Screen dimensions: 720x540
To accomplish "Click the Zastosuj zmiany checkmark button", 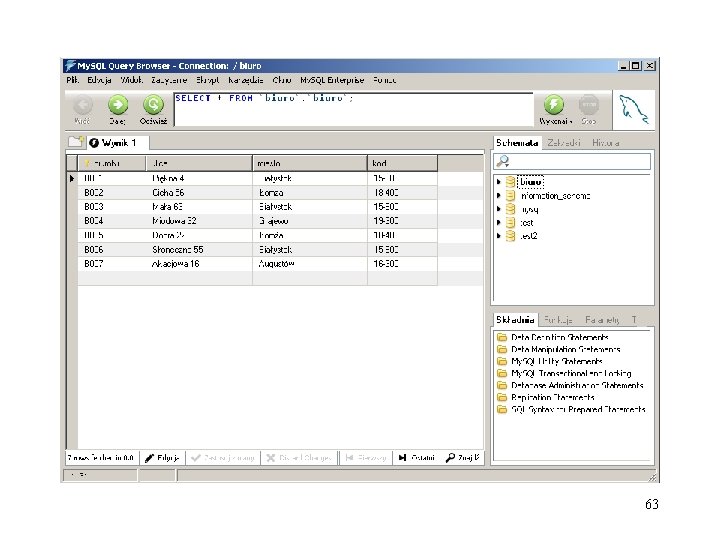I will click(222, 458).
